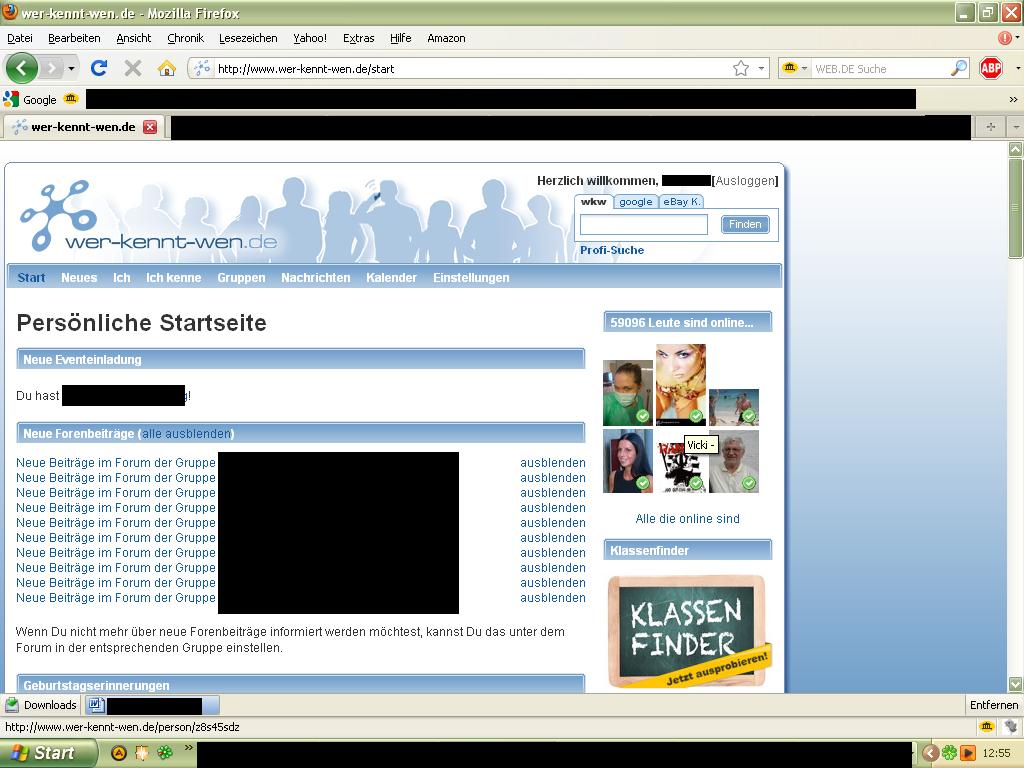Click the Finden button

click(x=745, y=225)
